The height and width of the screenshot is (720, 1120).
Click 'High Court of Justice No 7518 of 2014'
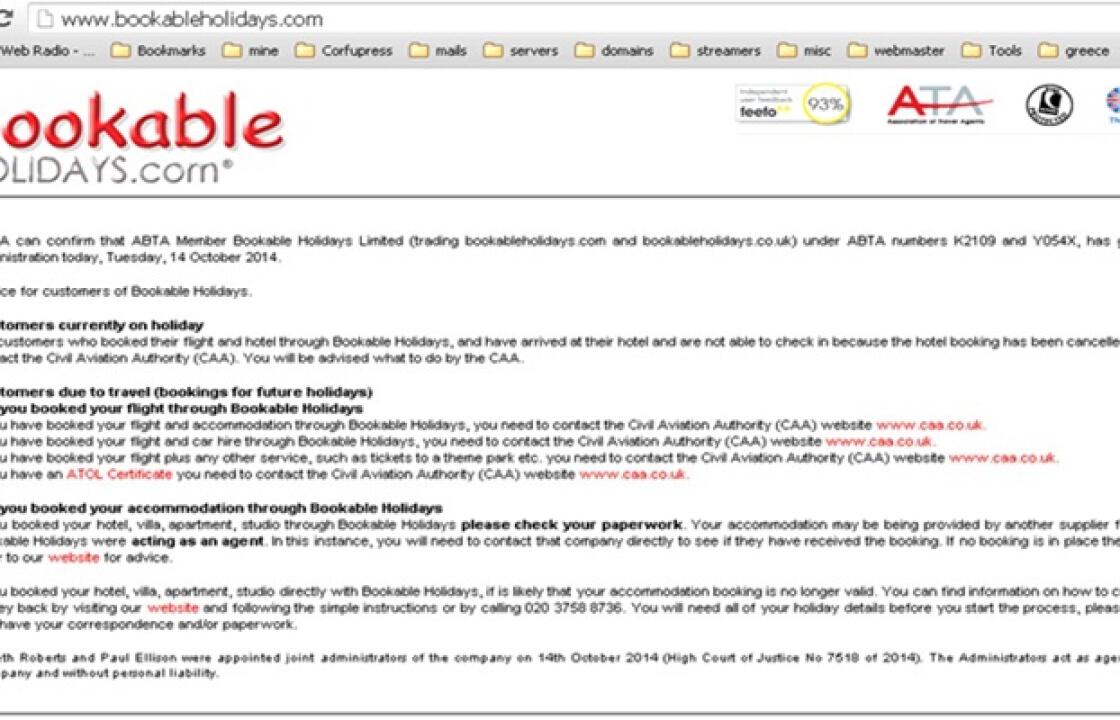tap(791, 658)
